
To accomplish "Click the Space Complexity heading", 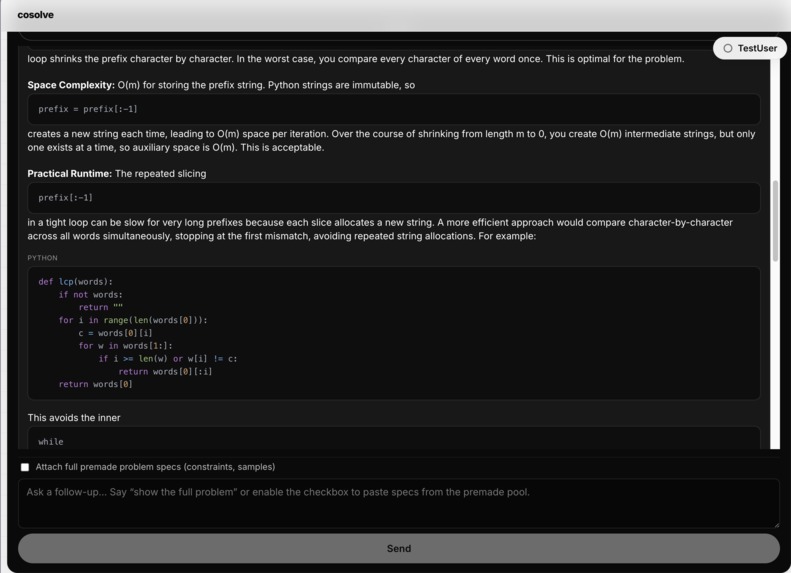I will click(x=71, y=85).
